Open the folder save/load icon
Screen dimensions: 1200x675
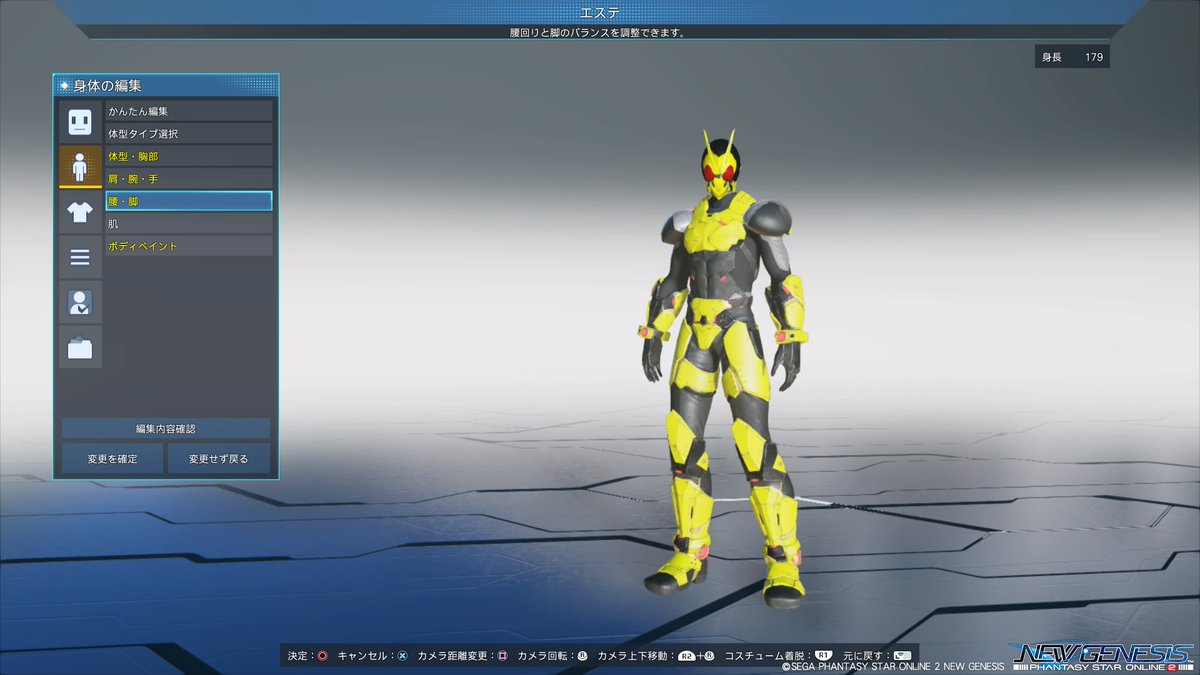click(80, 347)
